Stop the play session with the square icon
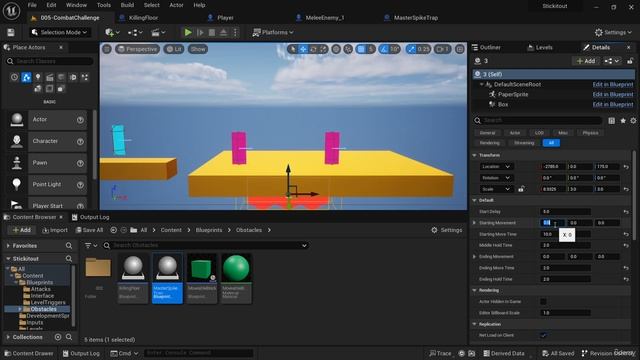 pyautogui.click(x=212, y=32)
